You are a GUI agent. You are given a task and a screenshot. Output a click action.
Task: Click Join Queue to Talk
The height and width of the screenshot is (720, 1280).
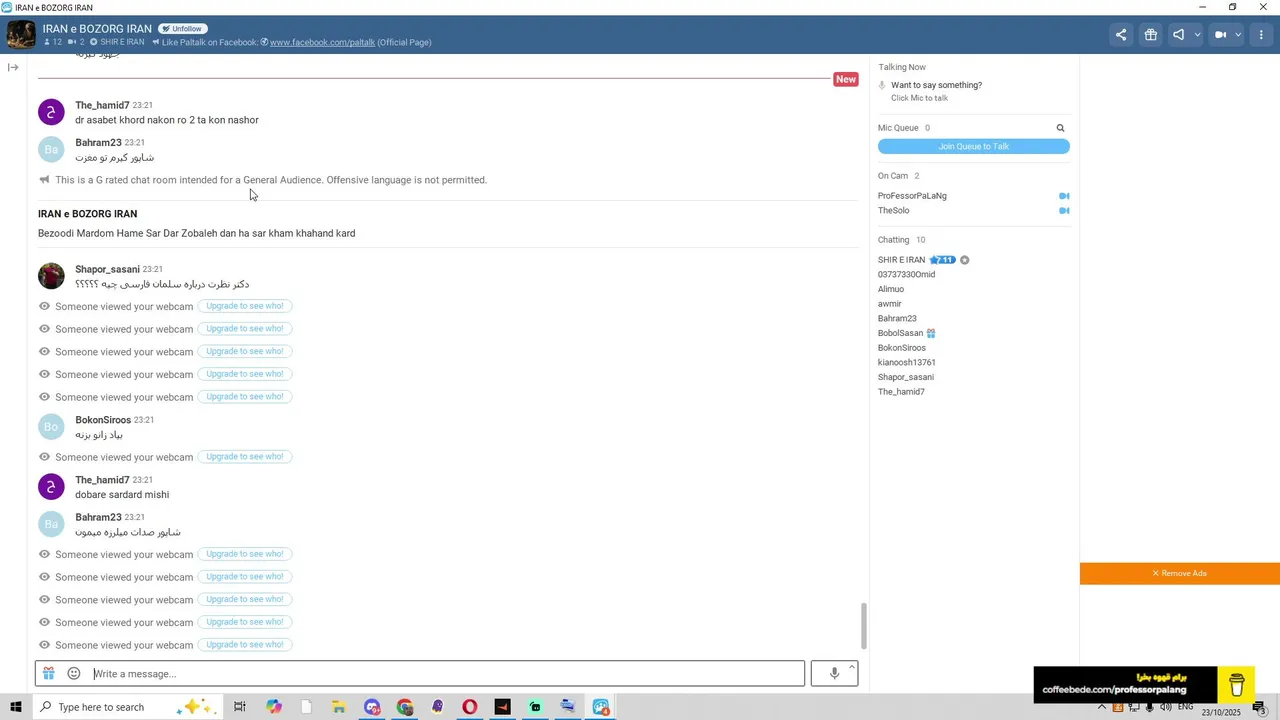click(974, 146)
